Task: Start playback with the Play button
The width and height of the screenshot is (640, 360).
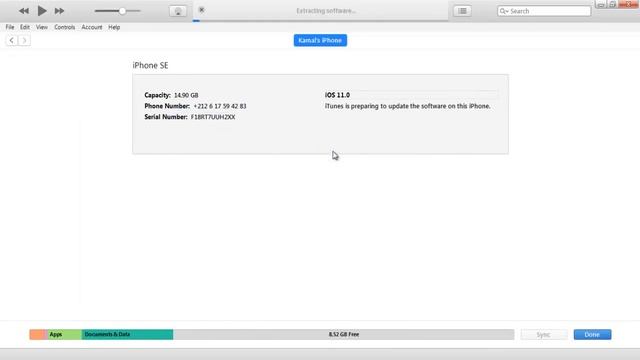Action: (x=42, y=11)
